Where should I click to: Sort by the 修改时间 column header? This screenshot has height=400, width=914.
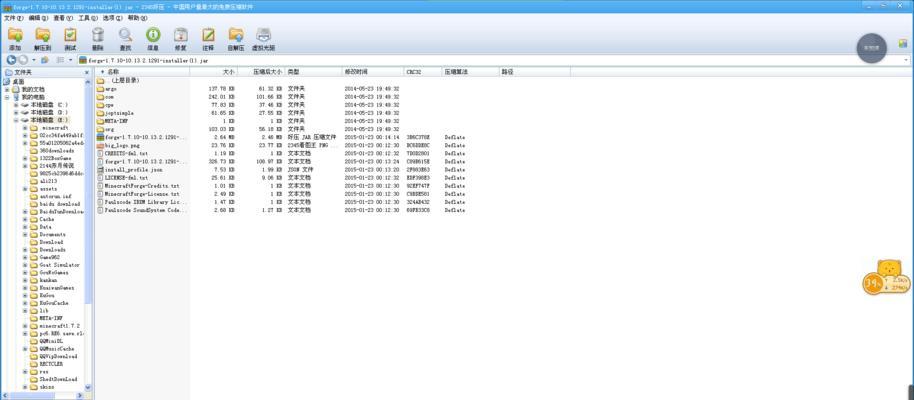[373, 72]
